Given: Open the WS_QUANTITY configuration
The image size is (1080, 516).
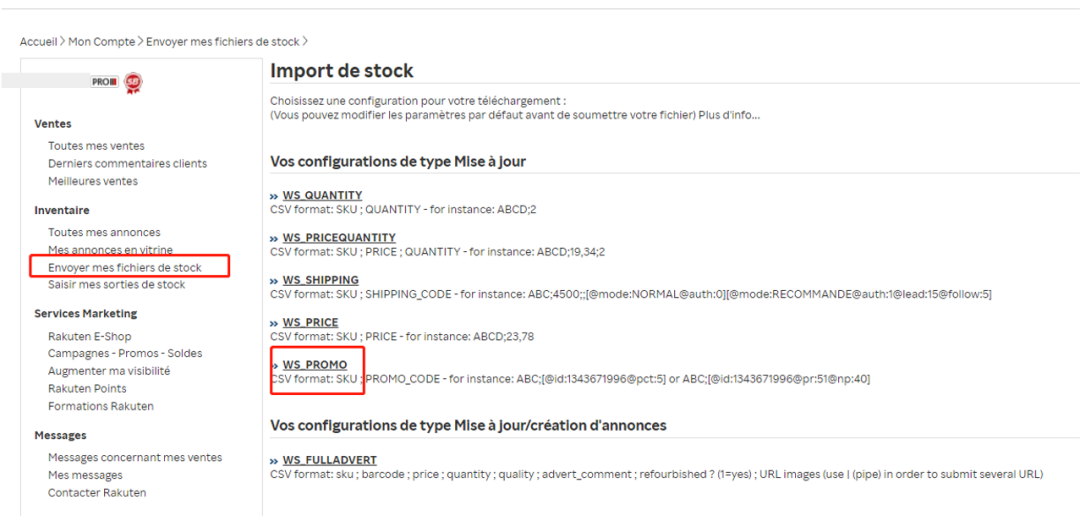Looking at the screenshot, I should click(322, 196).
